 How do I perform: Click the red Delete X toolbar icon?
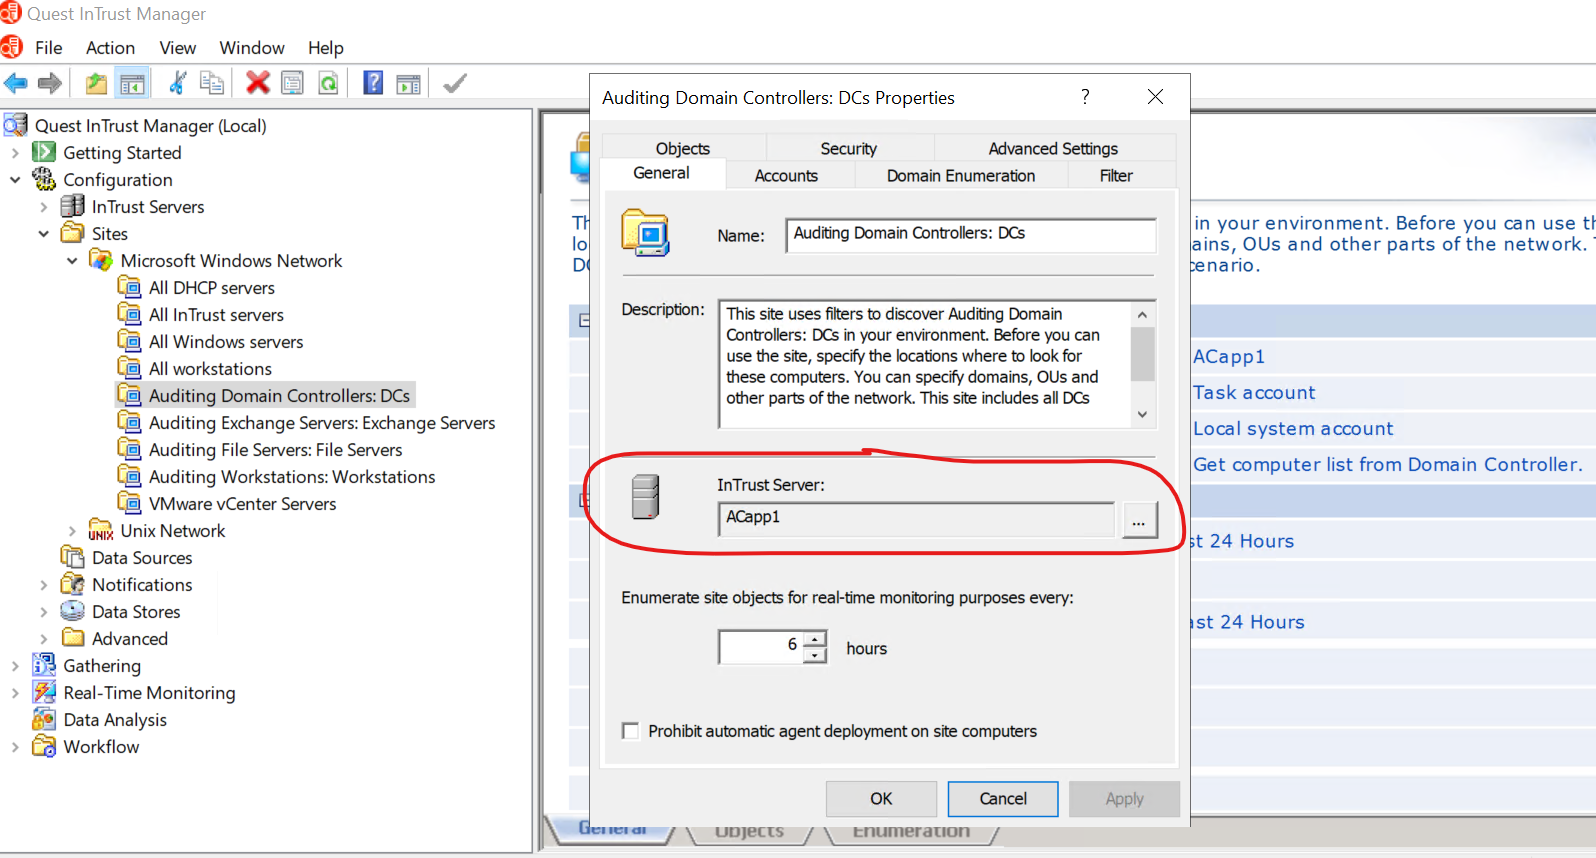click(x=258, y=83)
